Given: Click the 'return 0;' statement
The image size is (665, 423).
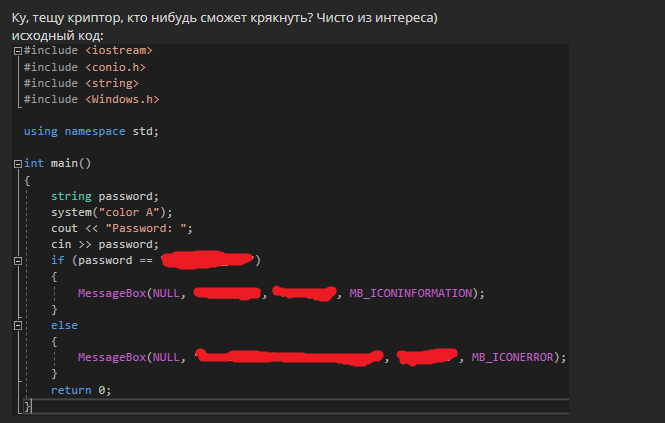Looking at the screenshot, I should [81, 390].
